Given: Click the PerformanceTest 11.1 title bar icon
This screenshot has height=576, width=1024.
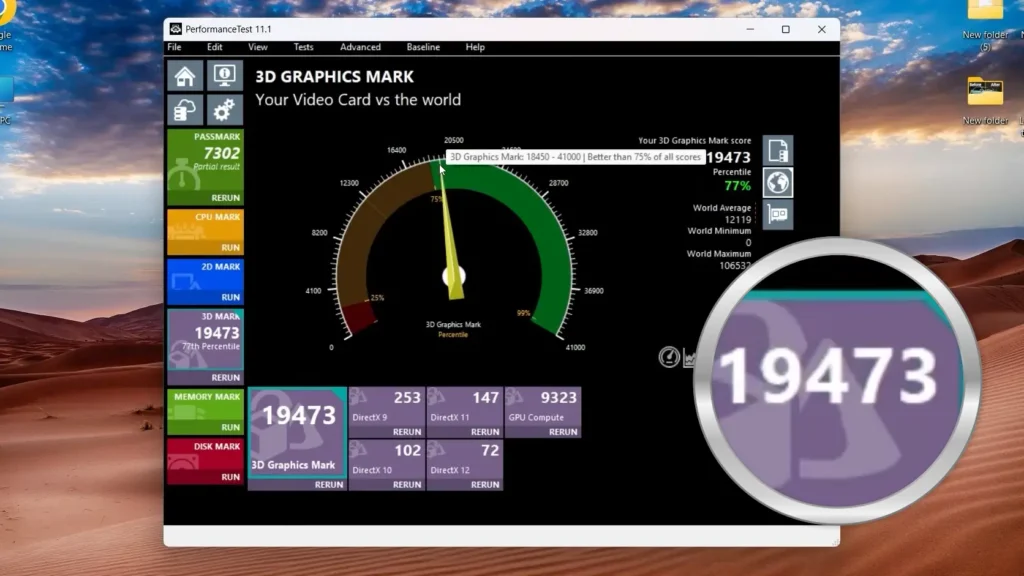Looking at the screenshot, I should (x=176, y=29).
